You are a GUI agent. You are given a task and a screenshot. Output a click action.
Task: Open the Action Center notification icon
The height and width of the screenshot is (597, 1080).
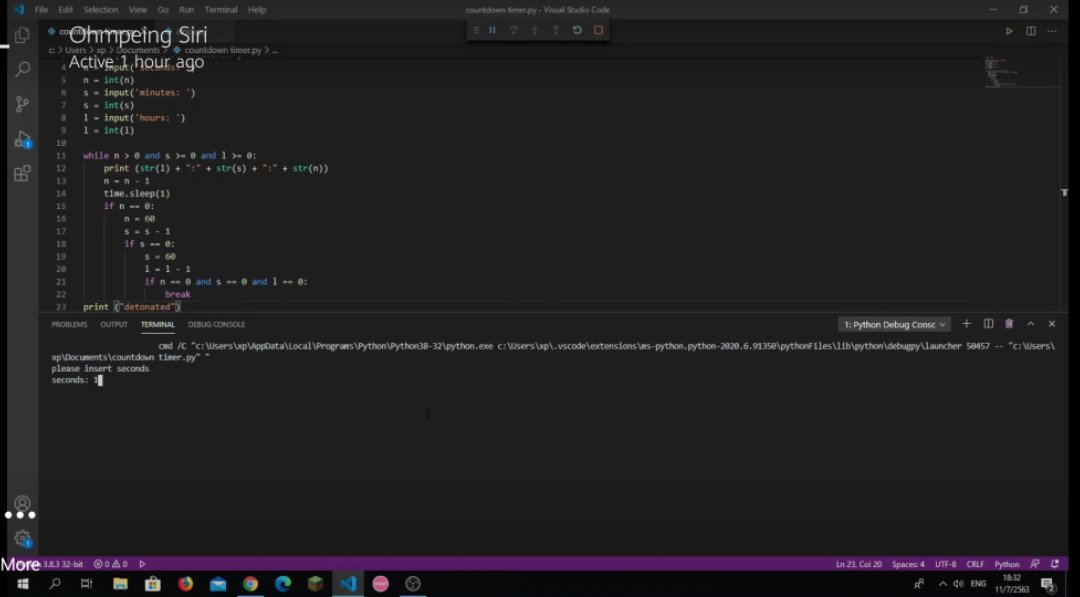pyautogui.click(x=1048, y=584)
